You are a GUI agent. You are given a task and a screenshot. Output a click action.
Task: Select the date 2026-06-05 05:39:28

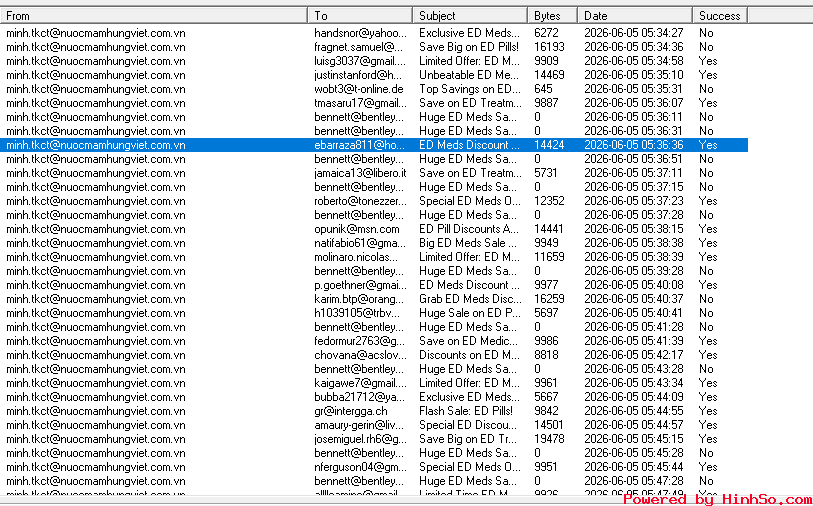pyautogui.click(x=634, y=271)
